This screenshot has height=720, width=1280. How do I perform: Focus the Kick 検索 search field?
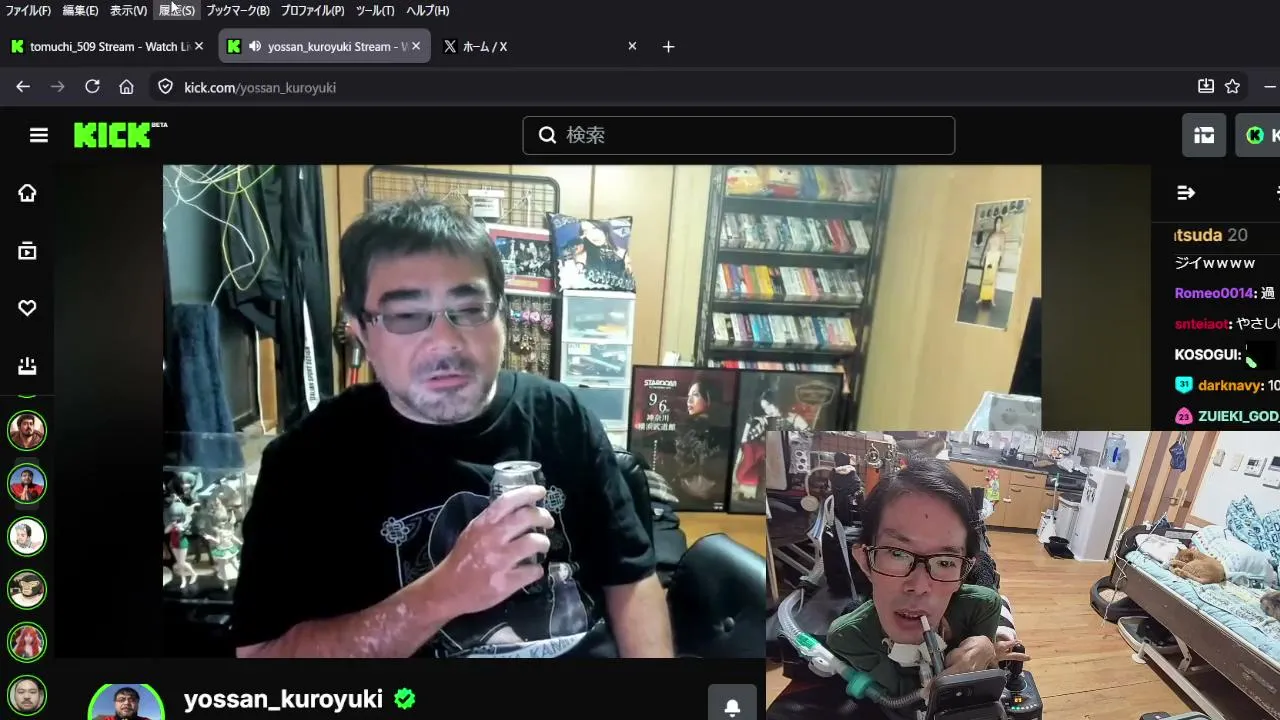(x=739, y=135)
